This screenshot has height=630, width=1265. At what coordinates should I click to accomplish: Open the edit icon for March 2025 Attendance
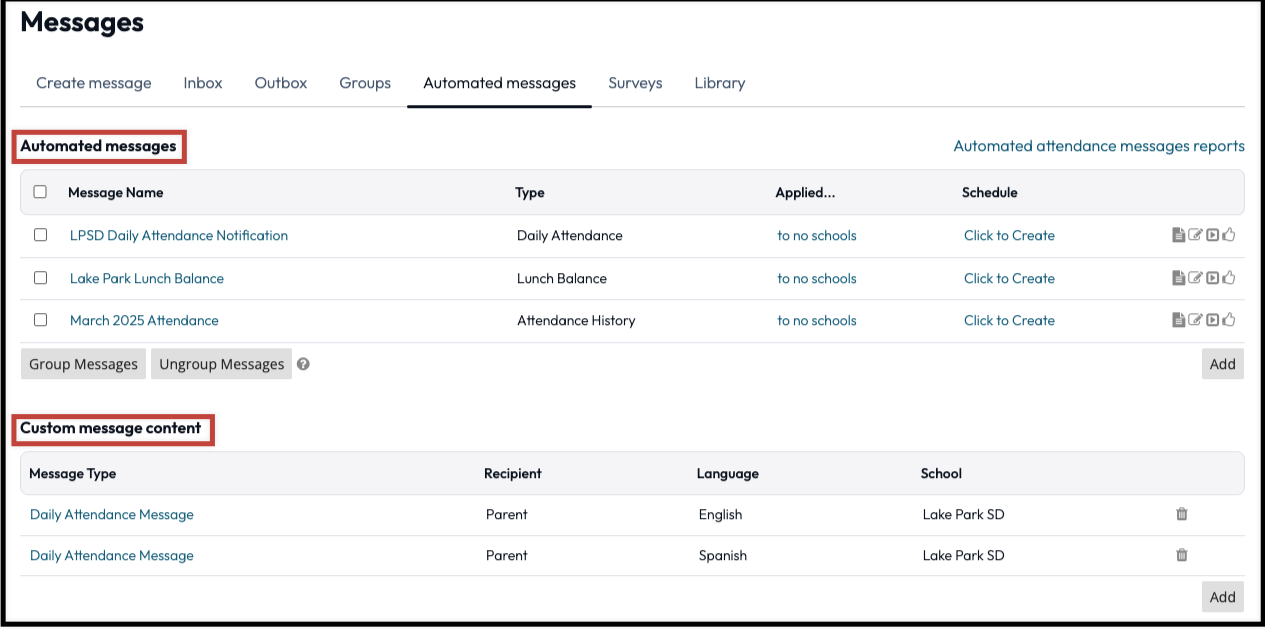pos(1196,319)
